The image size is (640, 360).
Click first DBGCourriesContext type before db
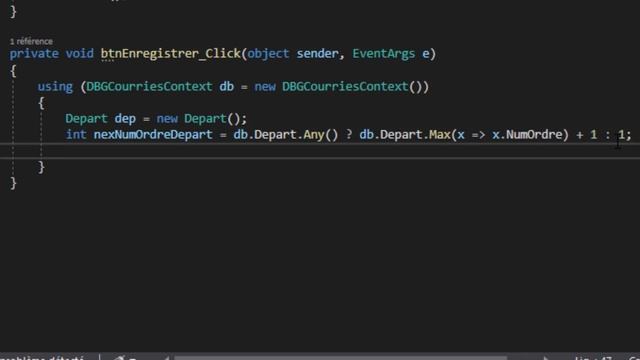tap(149, 87)
